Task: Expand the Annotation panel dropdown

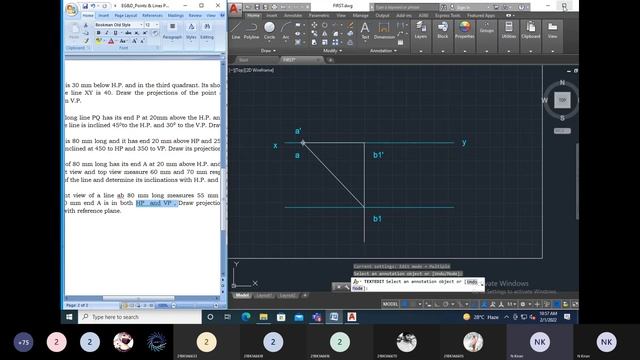Action: [383, 51]
